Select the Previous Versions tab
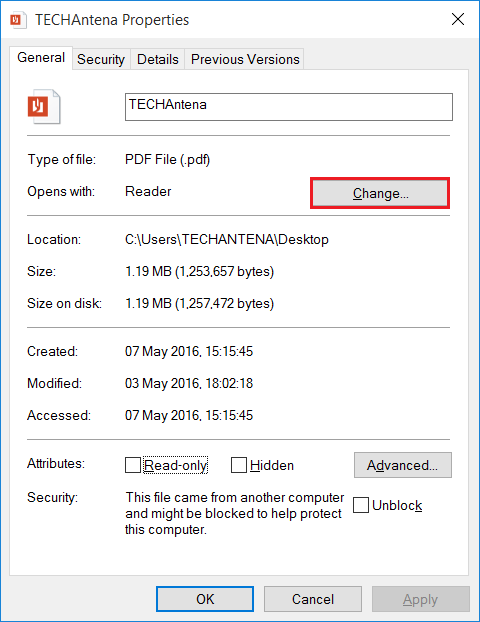 [245, 60]
